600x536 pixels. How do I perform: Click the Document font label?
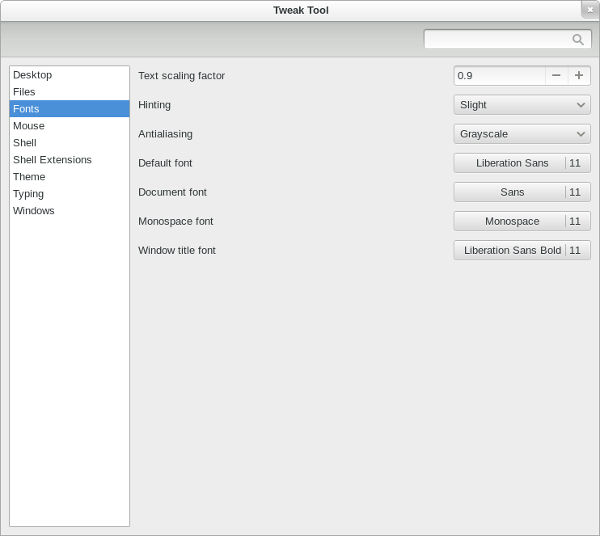(x=173, y=192)
